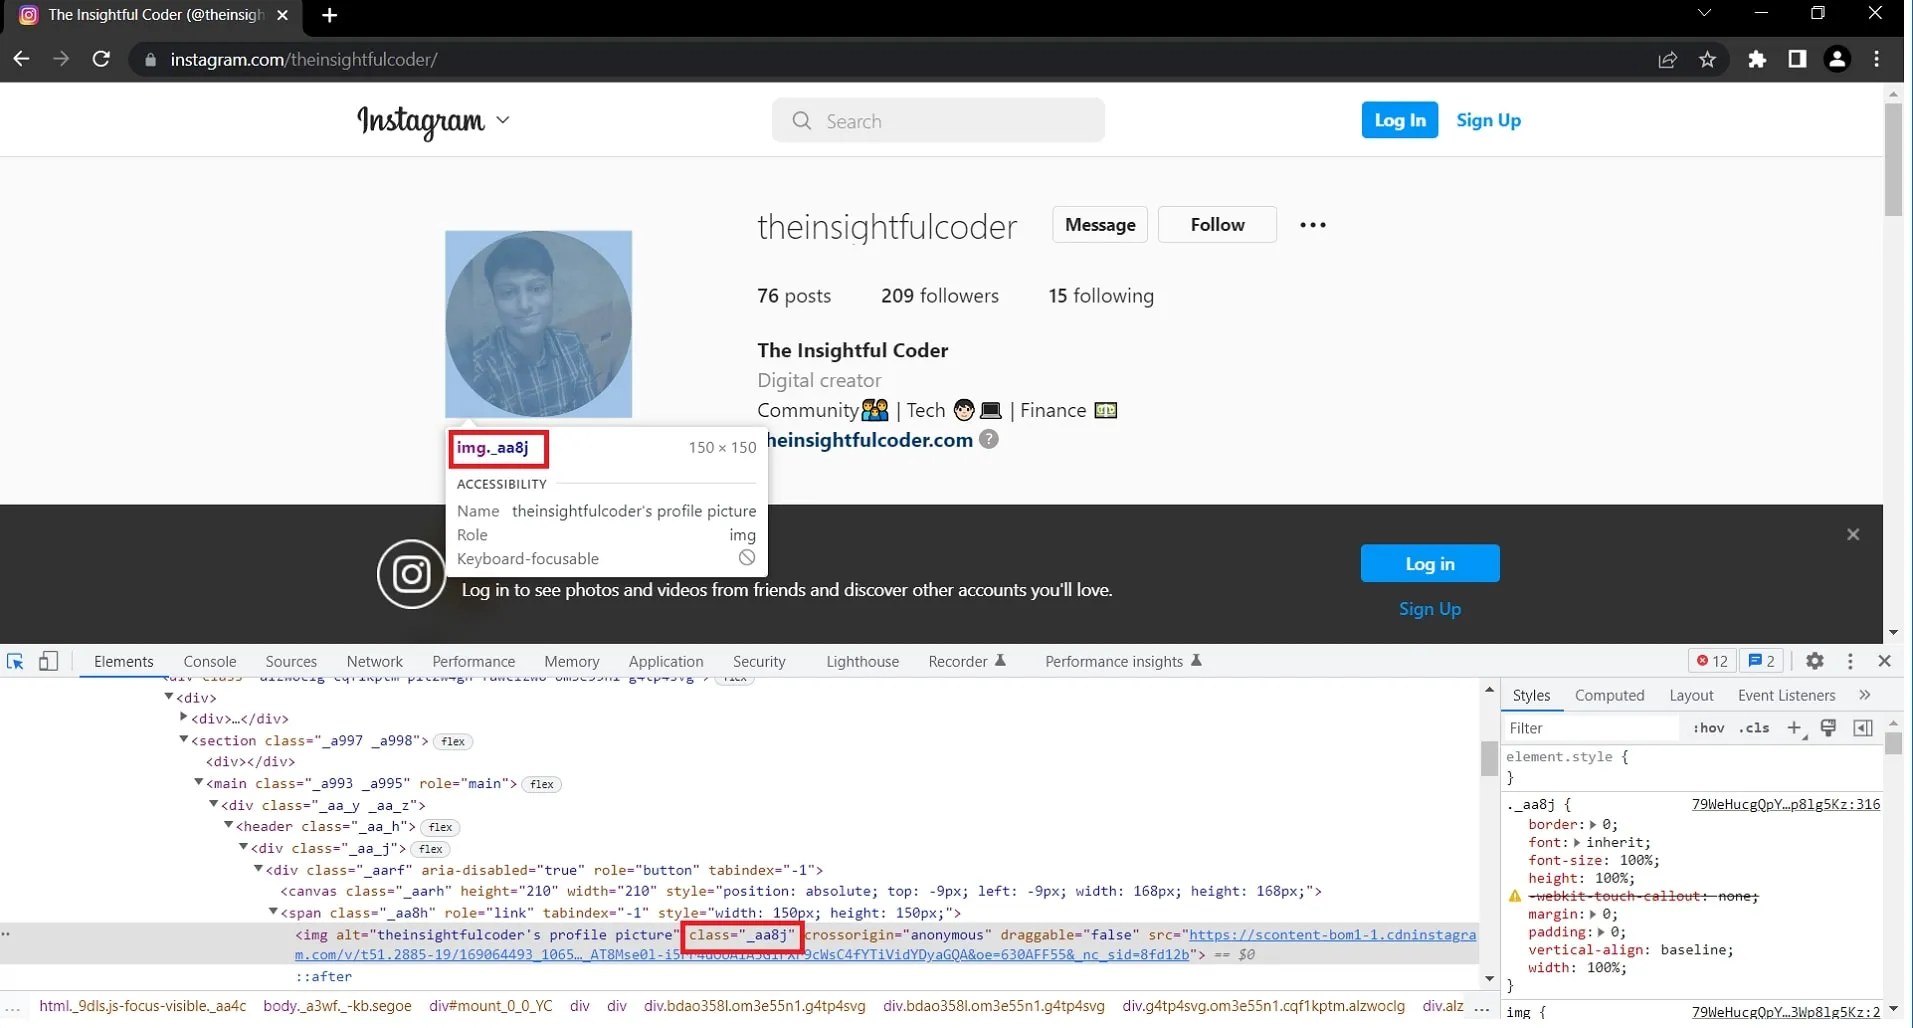Viewport: 1913px width, 1028px height.
Task: Toggle the bookmark star for this page
Action: tap(1708, 60)
